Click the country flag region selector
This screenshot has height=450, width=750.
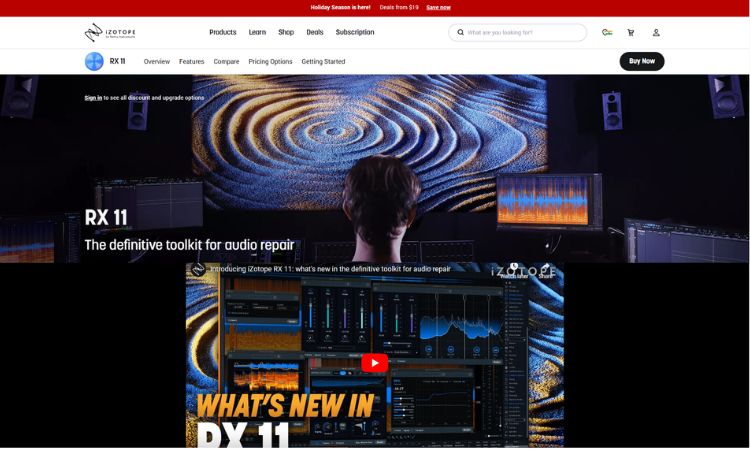(x=607, y=33)
